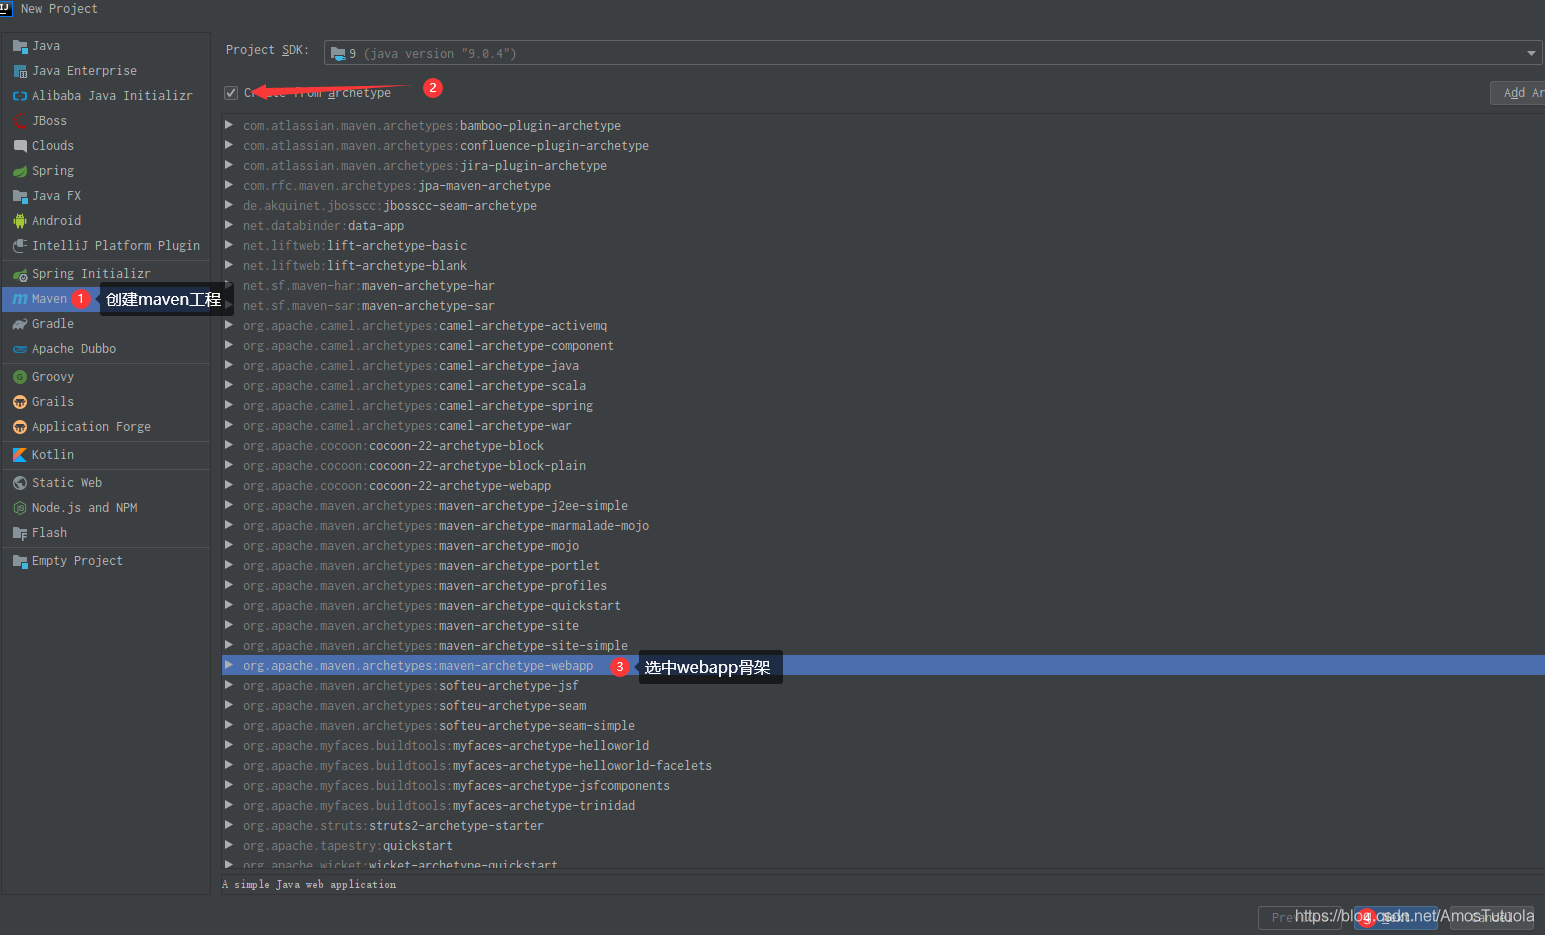The height and width of the screenshot is (935, 1545).
Task: Select the jbosscc-seam-archetype row
Action: click(x=883, y=206)
